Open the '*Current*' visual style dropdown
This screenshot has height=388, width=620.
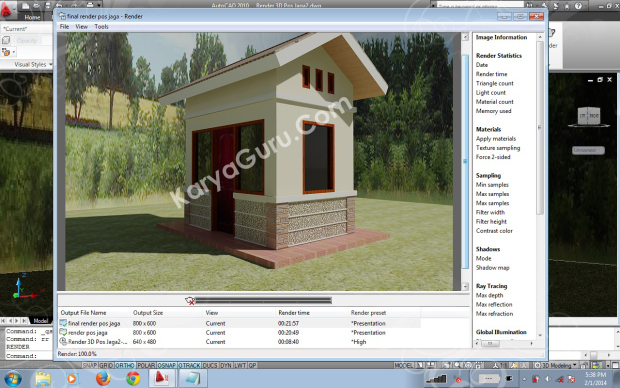pos(26,29)
